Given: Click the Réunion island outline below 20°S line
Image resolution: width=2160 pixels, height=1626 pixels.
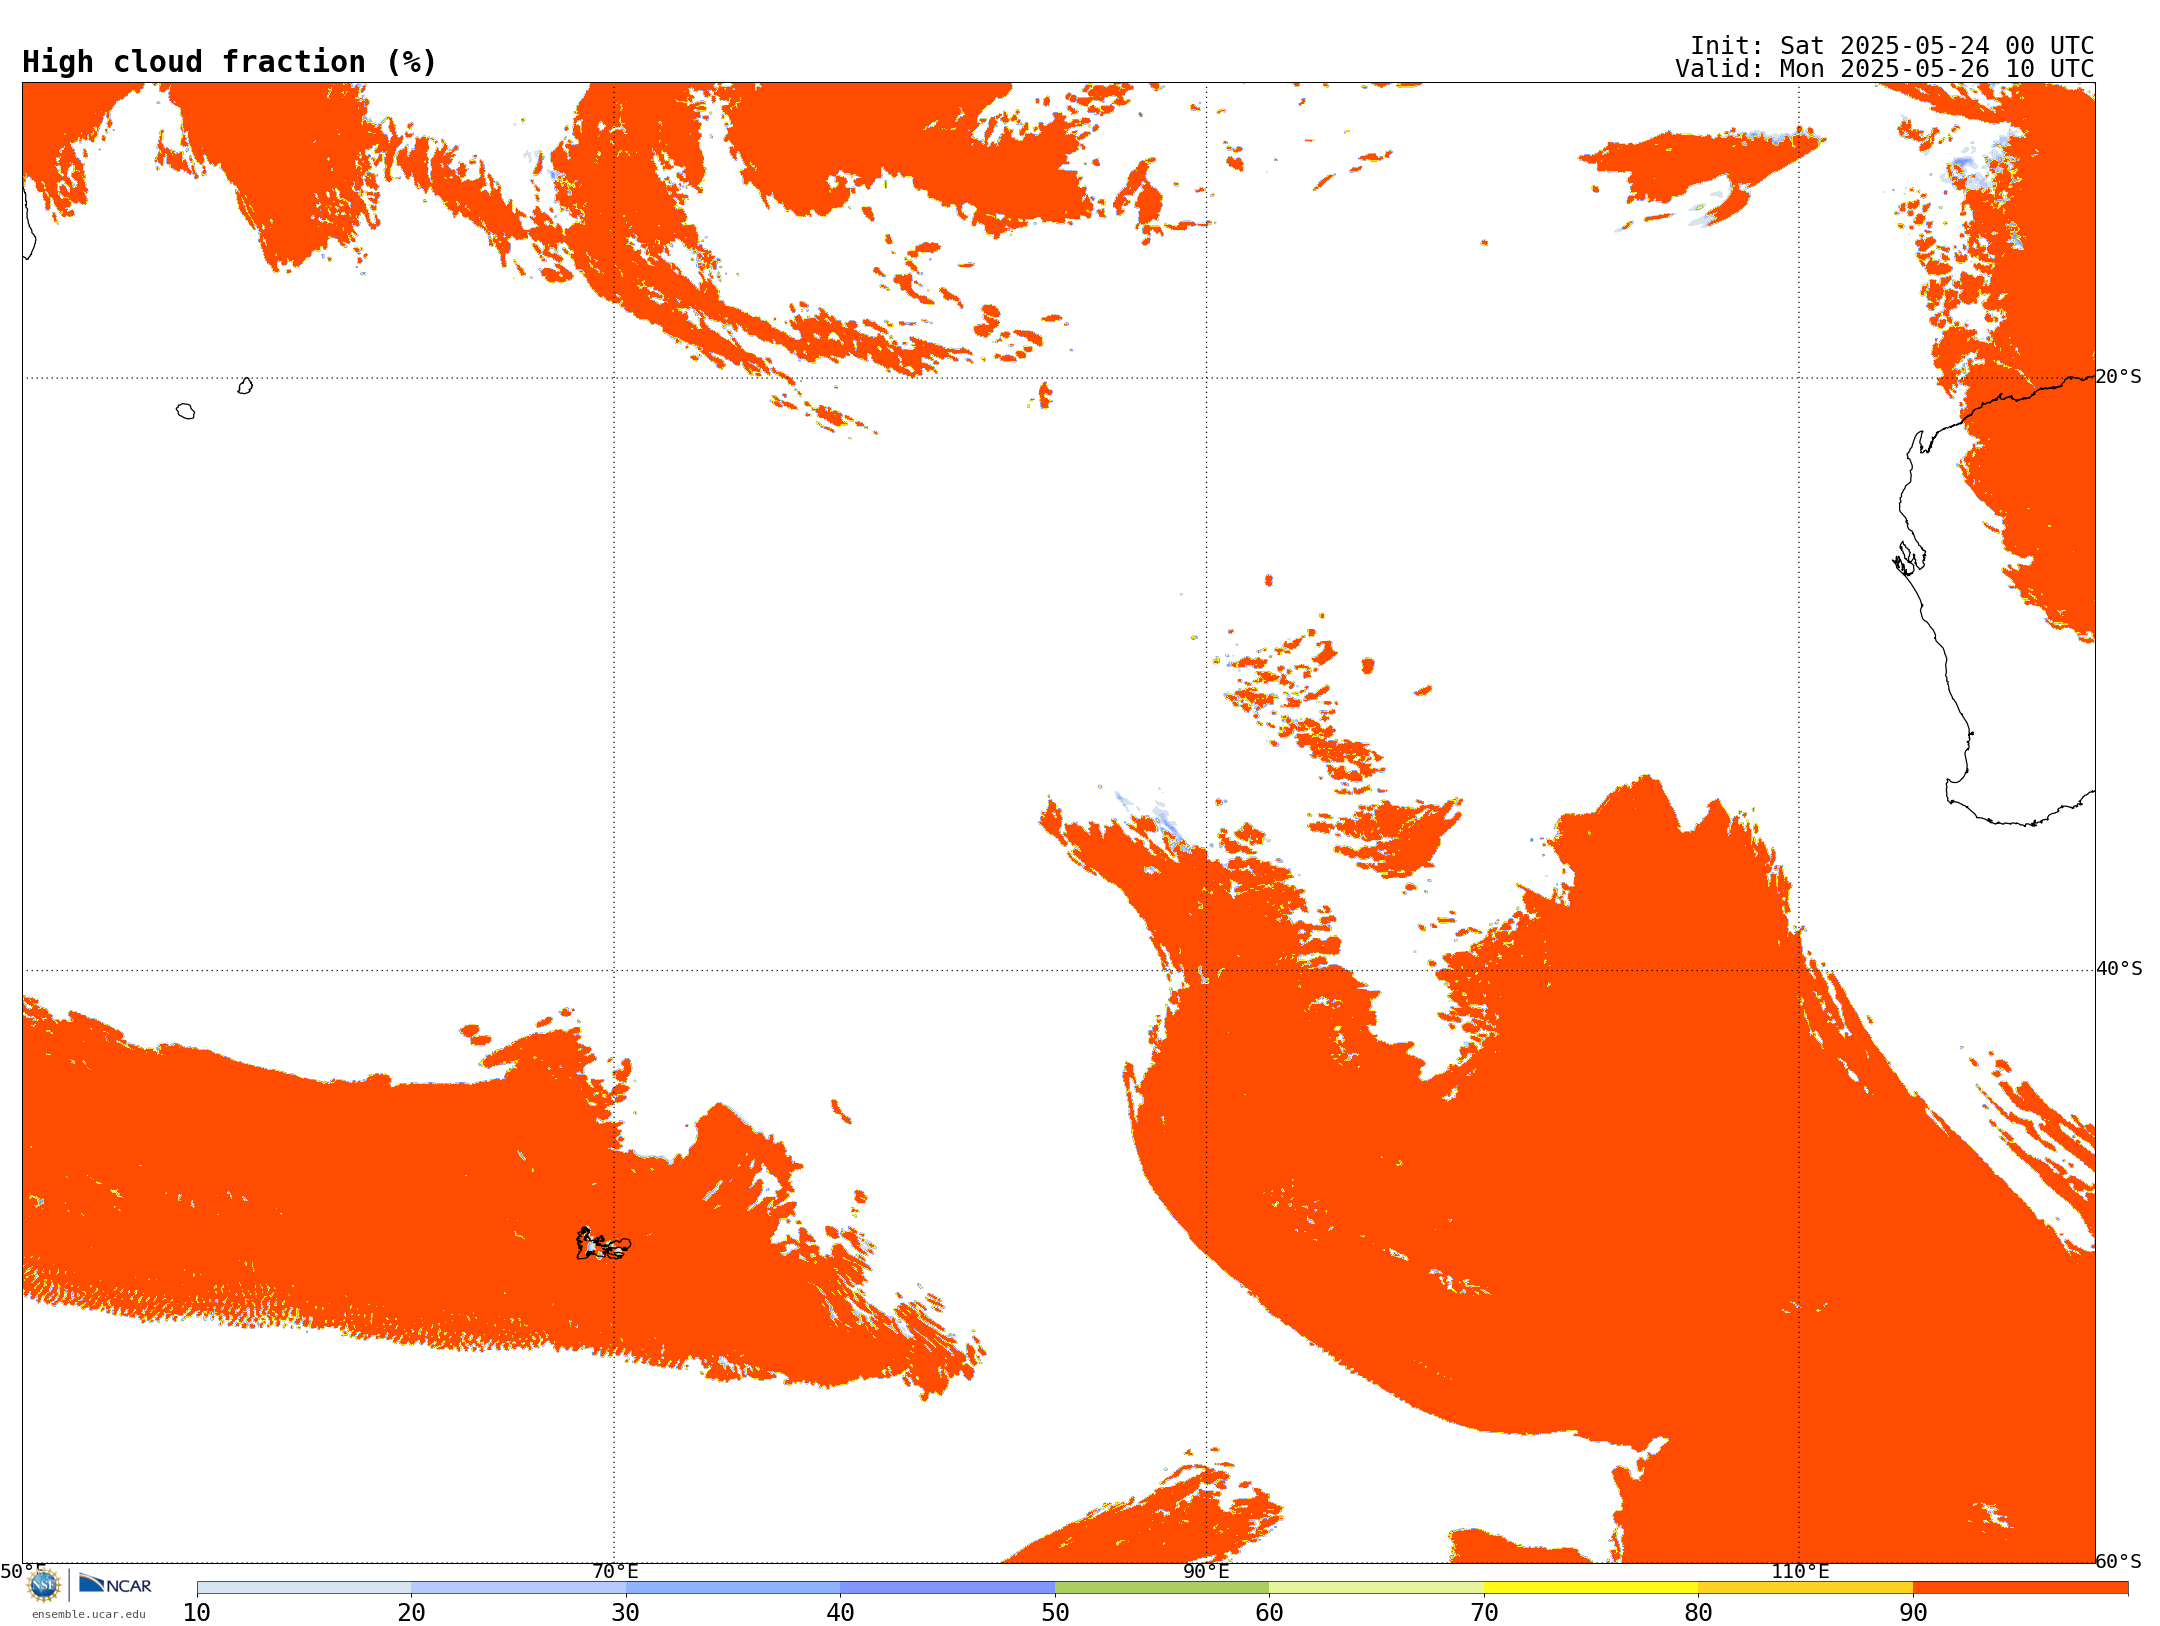Looking at the screenshot, I should 185,411.
